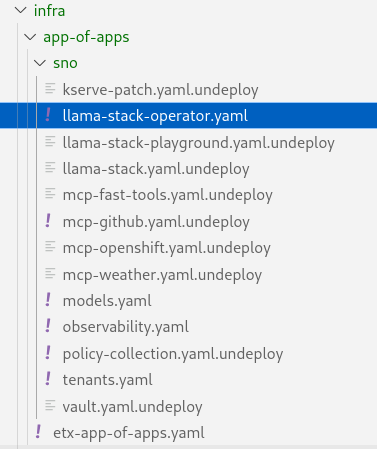Image resolution: width=377 pixels, height=449 pixels.
Task: Collapse the infra folder chevron
Action: tap(21, 10)
